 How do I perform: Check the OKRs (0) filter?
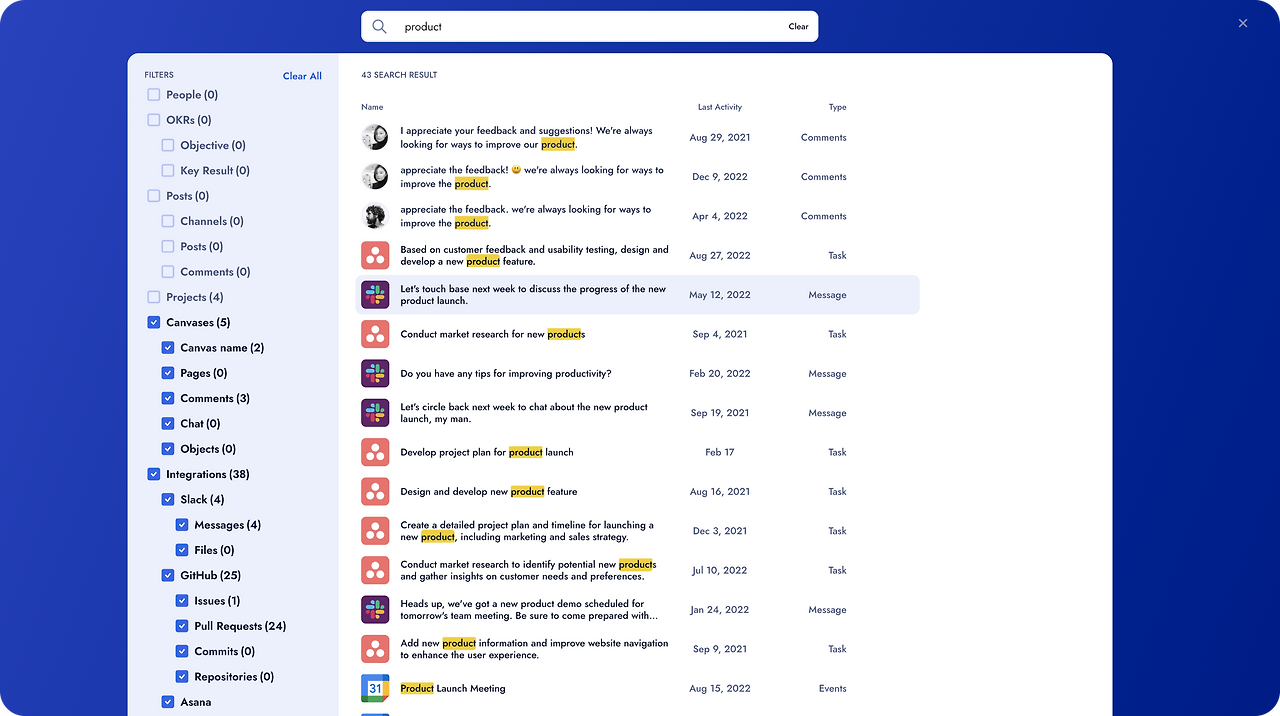click(x=154, y=120)
